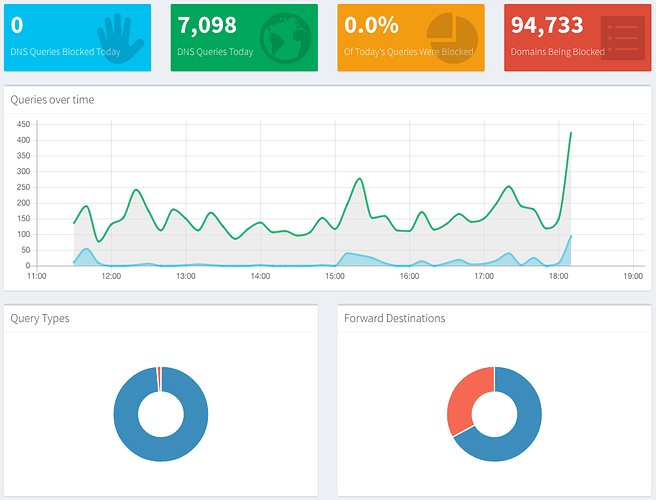Click the list icon in the red box
This screenshot has height=500, width=656.
[x=621, y=38]
